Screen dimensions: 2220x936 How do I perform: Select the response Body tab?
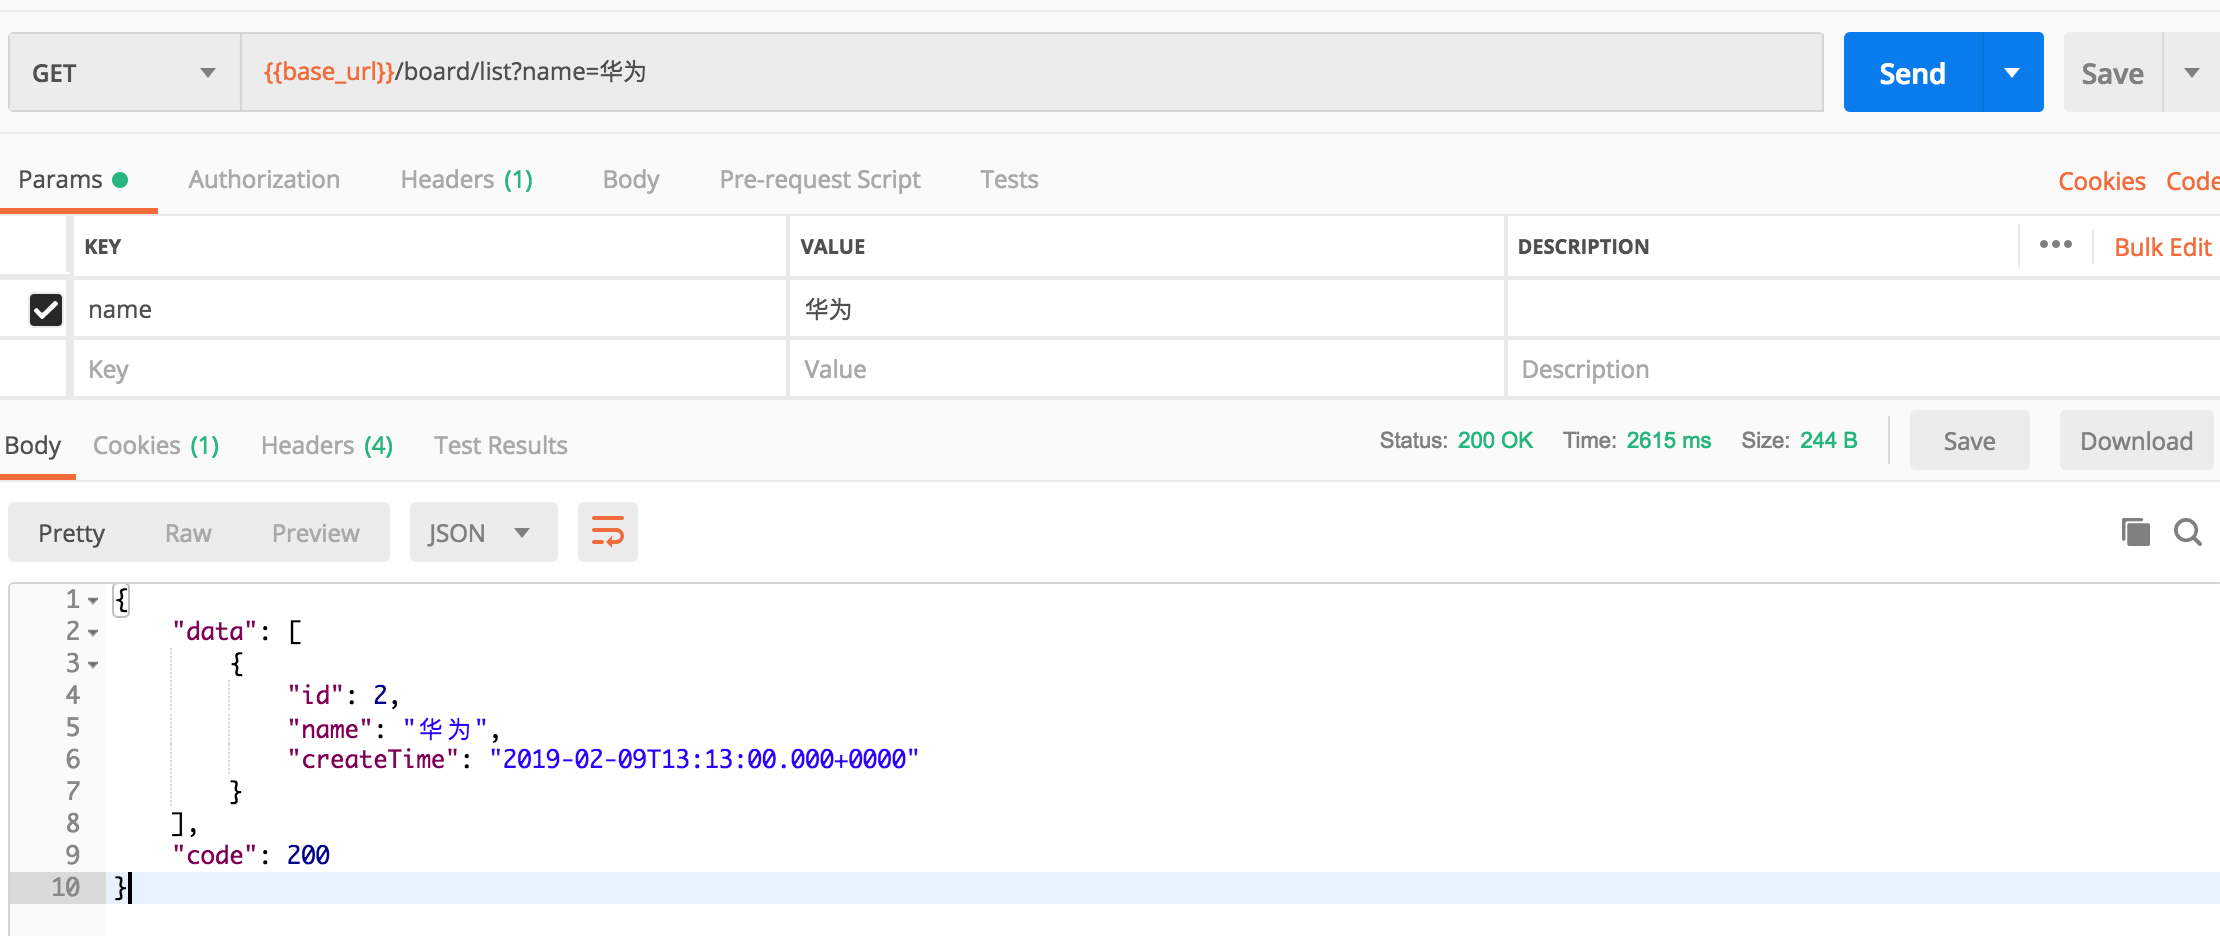tap(33, 445)
